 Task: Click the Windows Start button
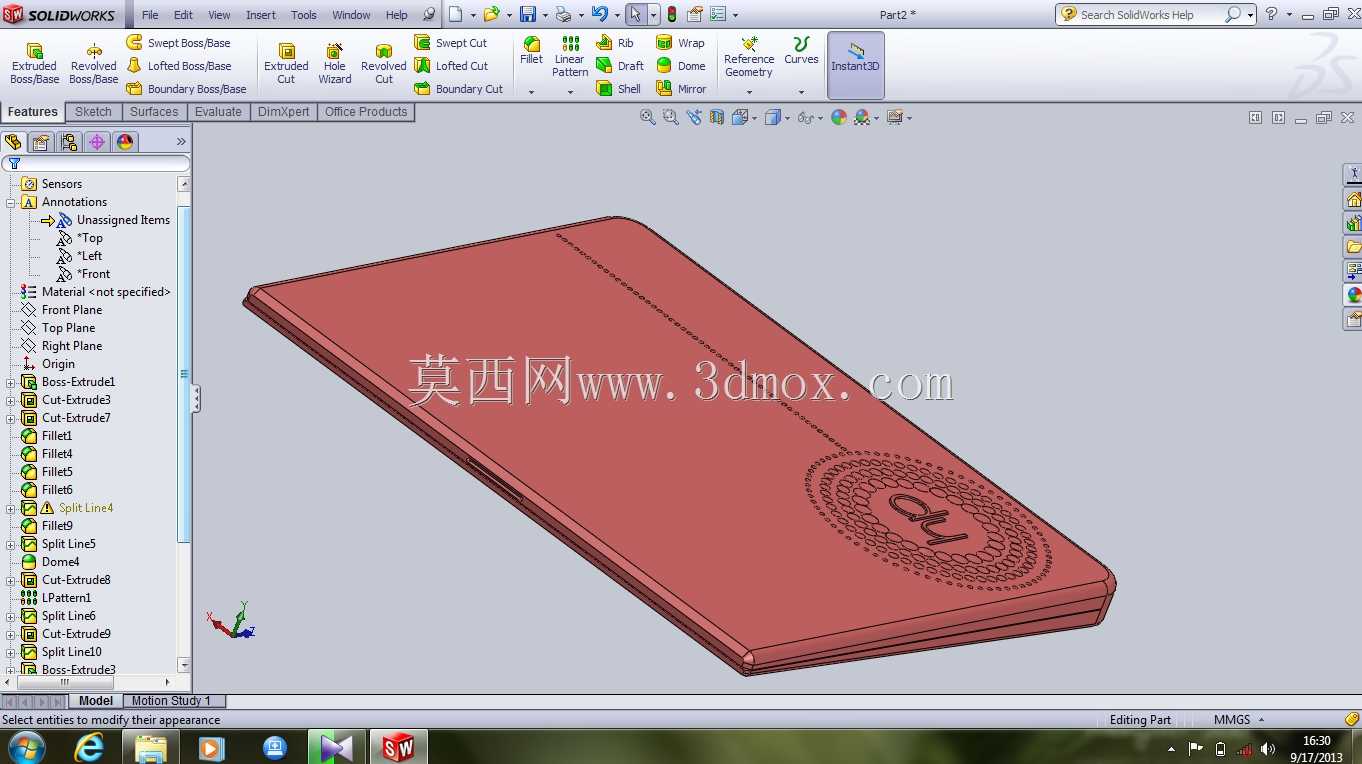coord(25,747)
